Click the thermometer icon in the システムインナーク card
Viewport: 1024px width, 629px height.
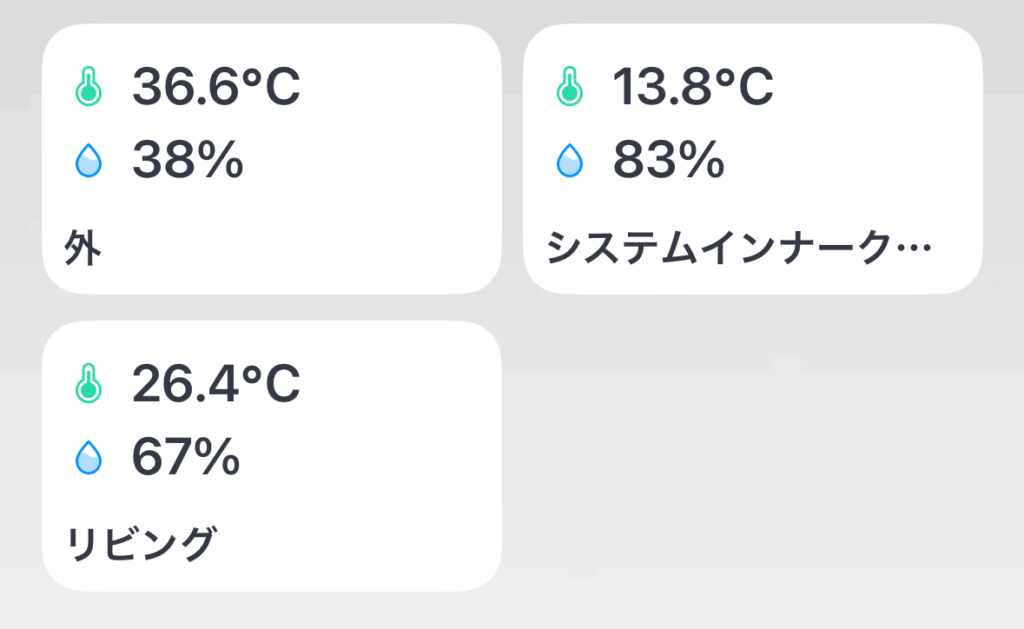point(569,86)
